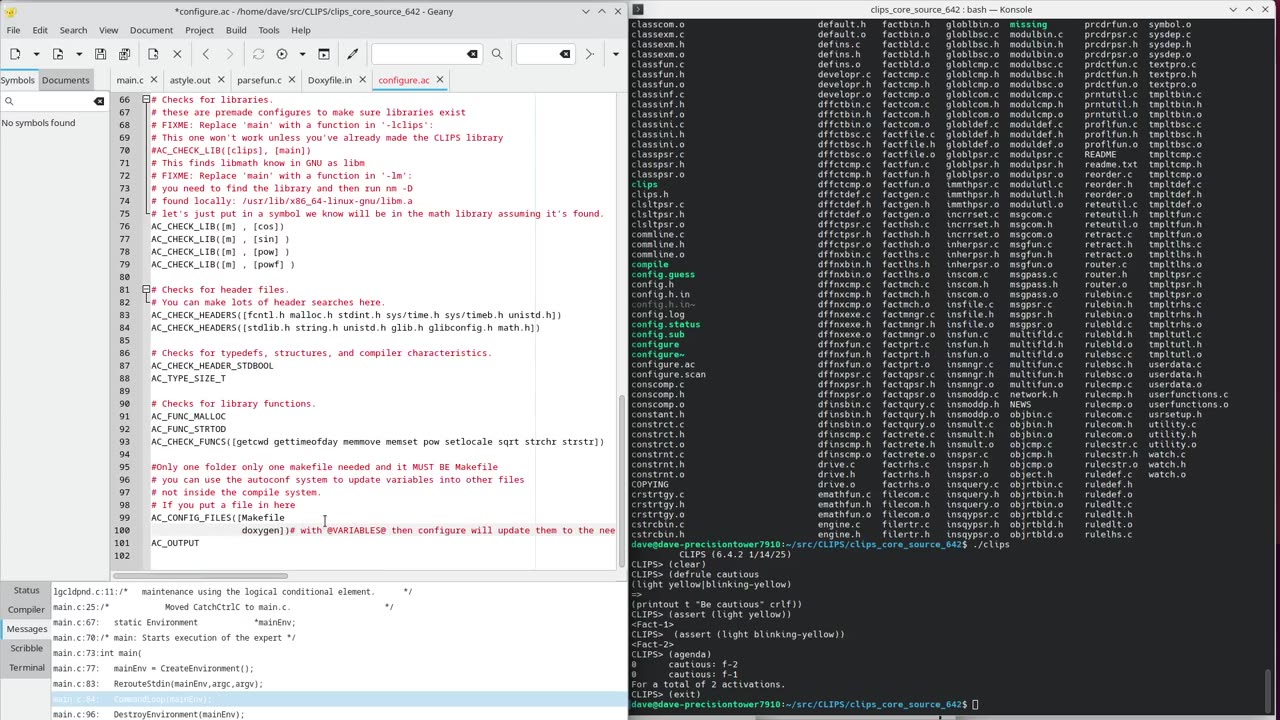The height and width of the screenshot is (720, 1280).
Task: Click the Save All toolbar icon
Action: pos(125,54)
